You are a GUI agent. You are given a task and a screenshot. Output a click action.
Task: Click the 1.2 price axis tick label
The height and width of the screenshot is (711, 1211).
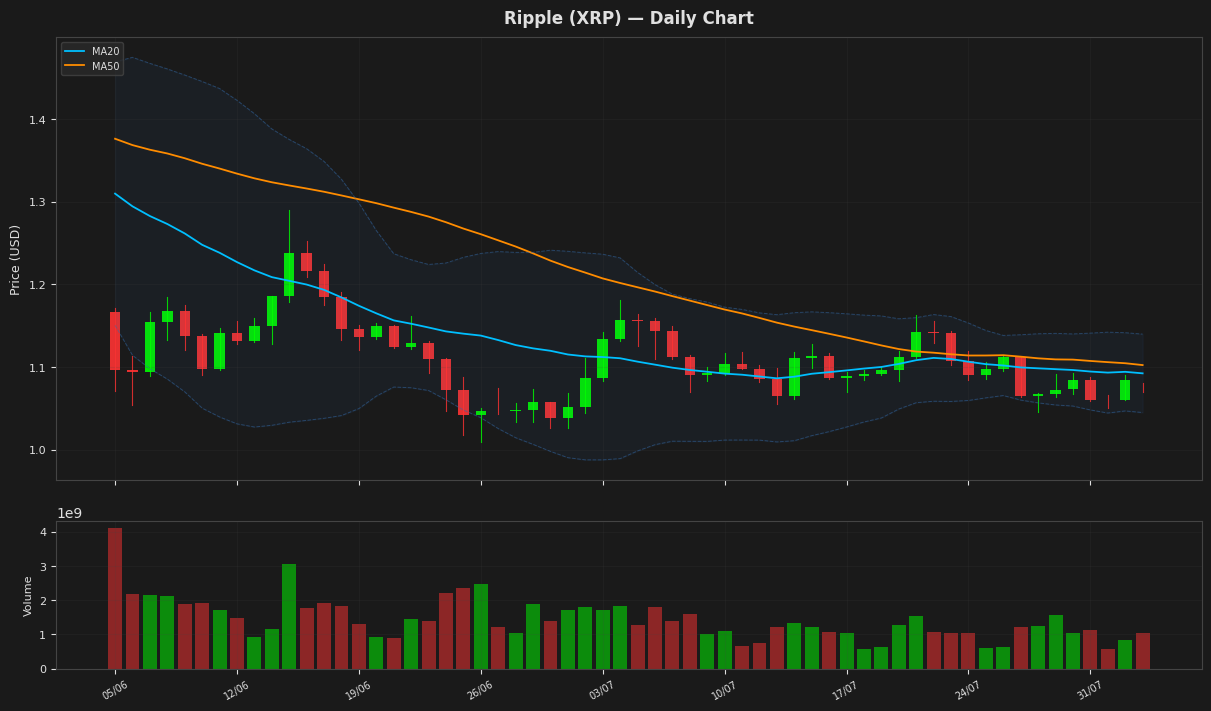pyautogui.click(x=39, y=285)
